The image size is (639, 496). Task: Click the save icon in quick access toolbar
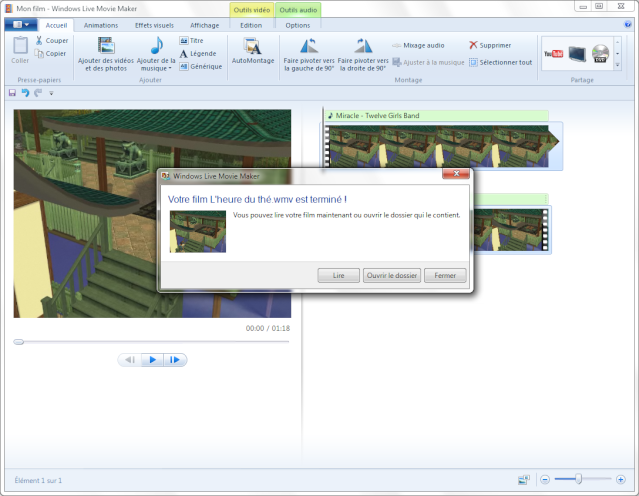tap(12, 93)
